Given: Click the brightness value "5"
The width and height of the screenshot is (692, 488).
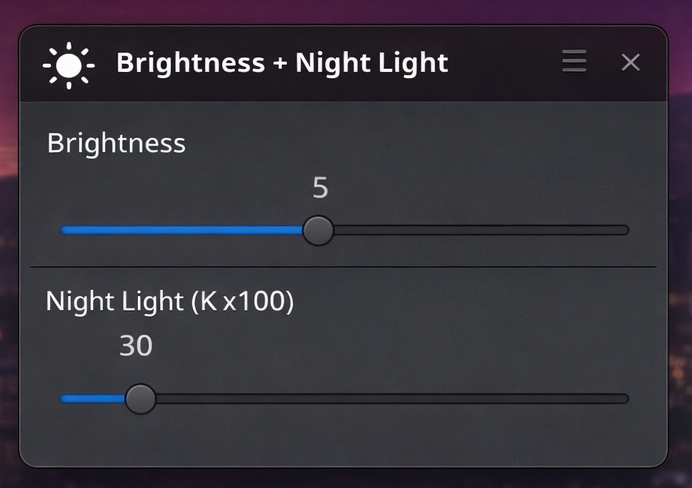Looking at the screenshot, I should point(320,188).
